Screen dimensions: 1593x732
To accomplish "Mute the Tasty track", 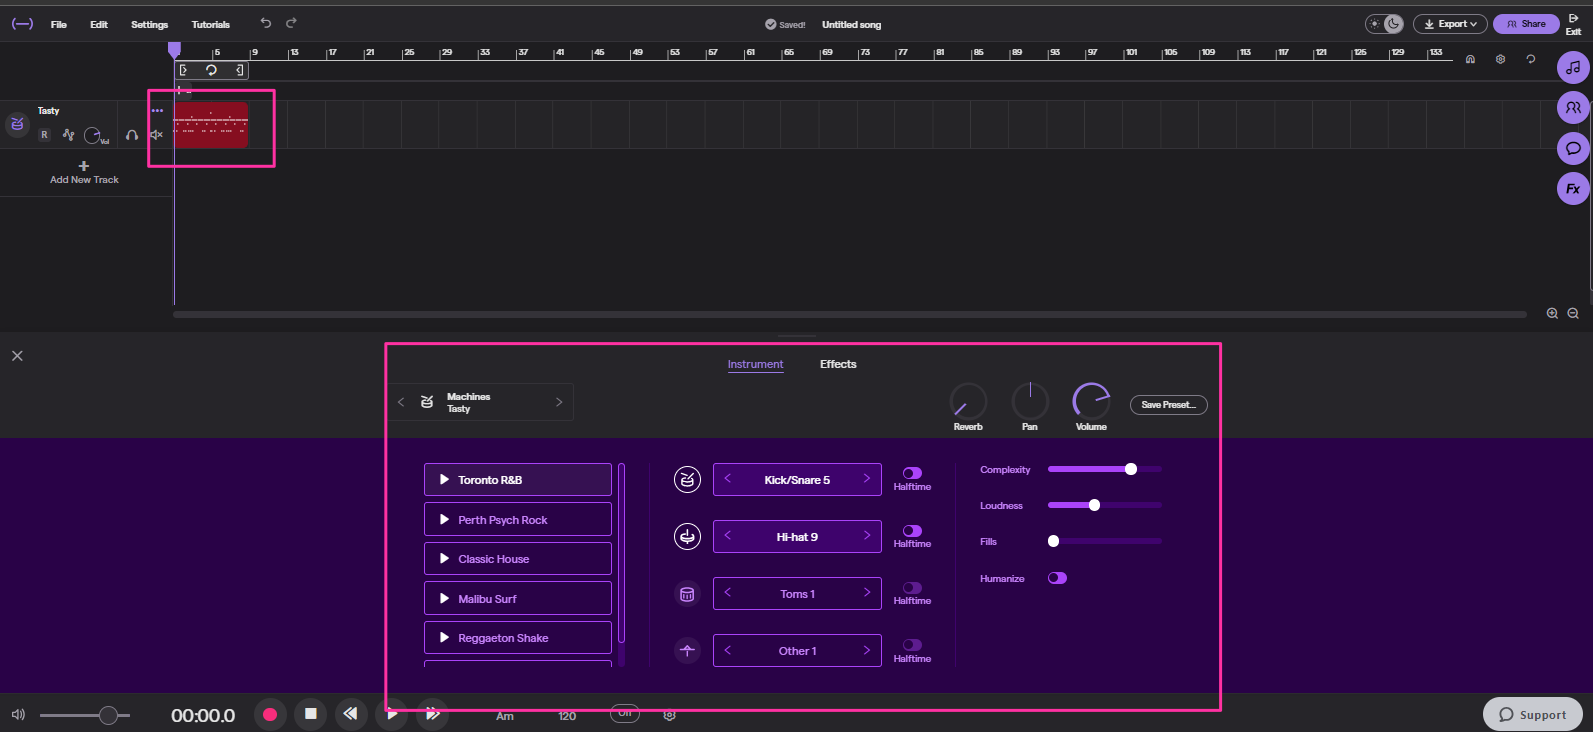I will (156, 135).
